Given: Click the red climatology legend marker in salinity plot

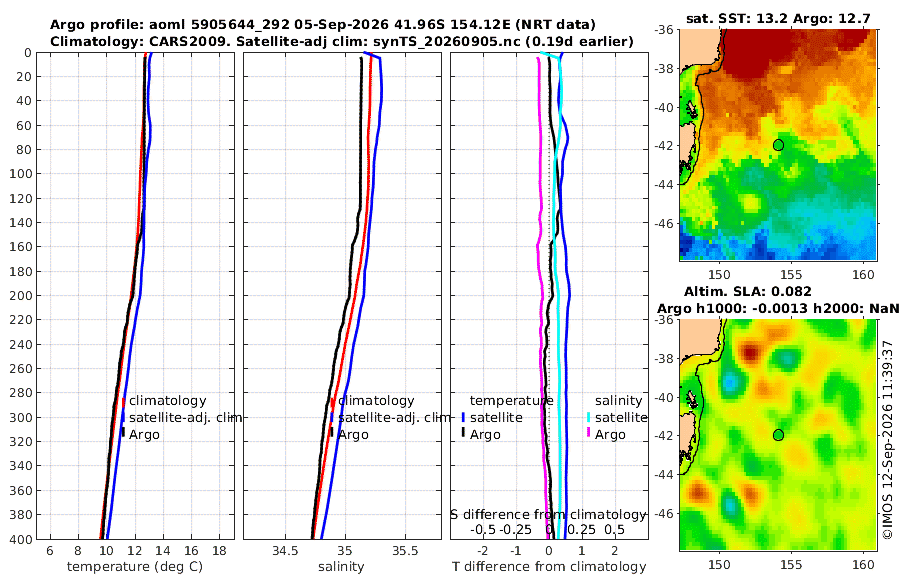Looking at the screenshot, I should (332, 401).
